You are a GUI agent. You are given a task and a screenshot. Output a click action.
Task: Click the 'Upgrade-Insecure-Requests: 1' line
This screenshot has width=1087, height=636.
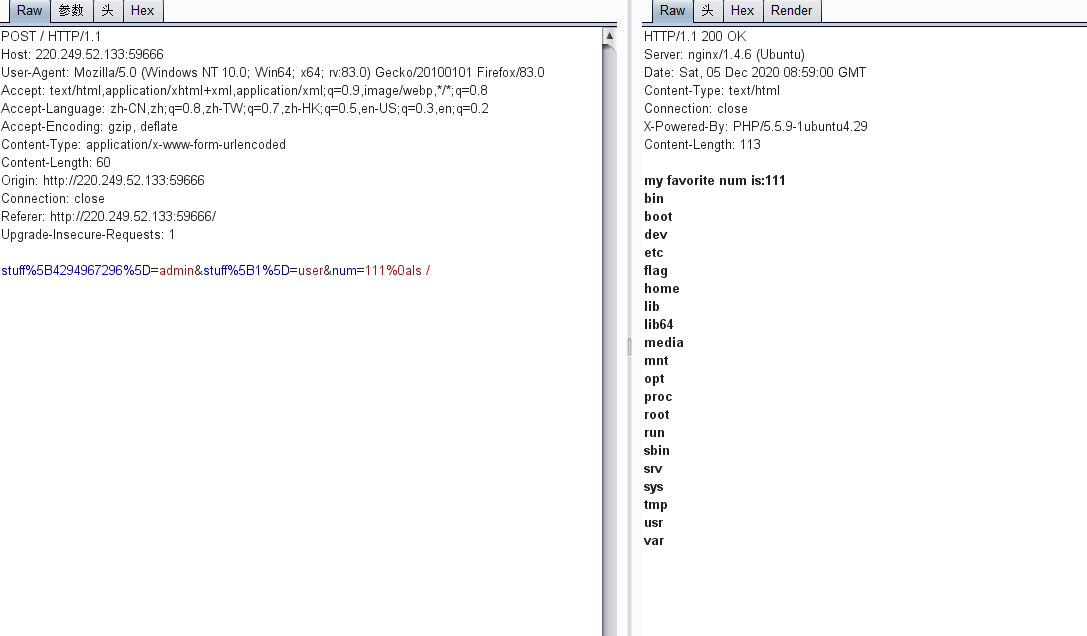(88, 234)
